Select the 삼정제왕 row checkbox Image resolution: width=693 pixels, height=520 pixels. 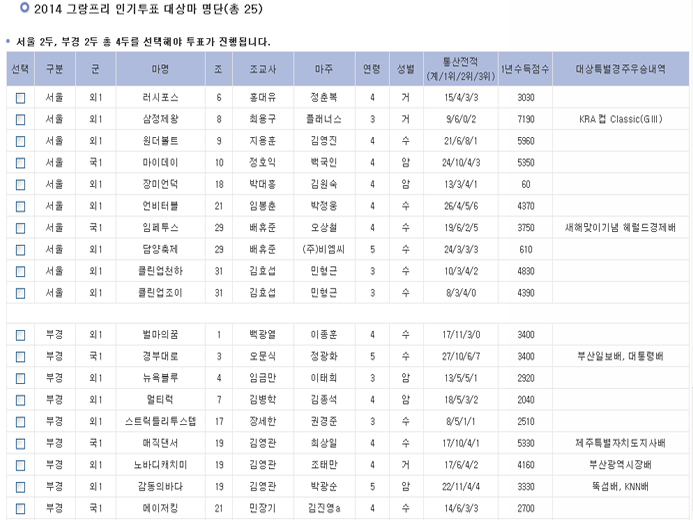click(20, 120)
